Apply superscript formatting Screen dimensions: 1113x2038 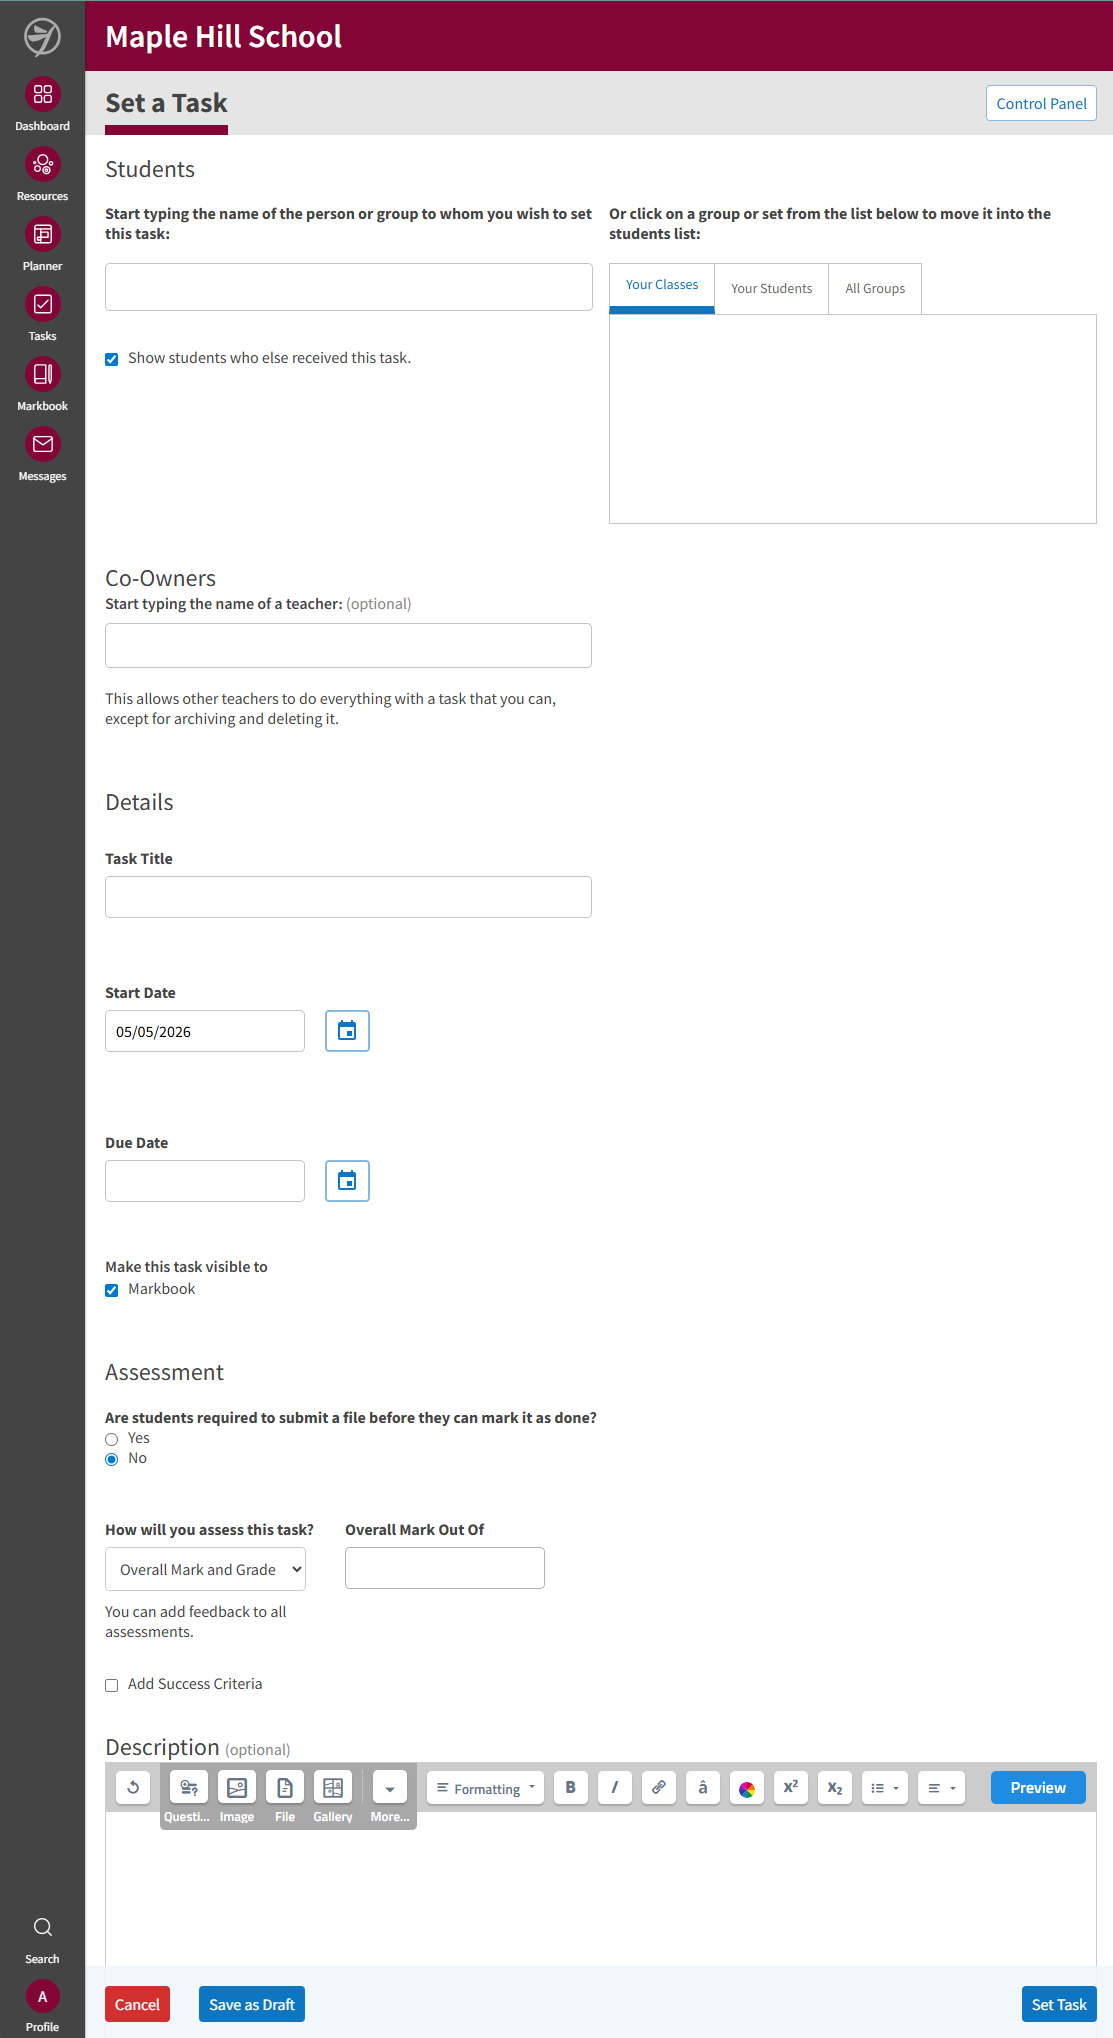point(791,1788)
